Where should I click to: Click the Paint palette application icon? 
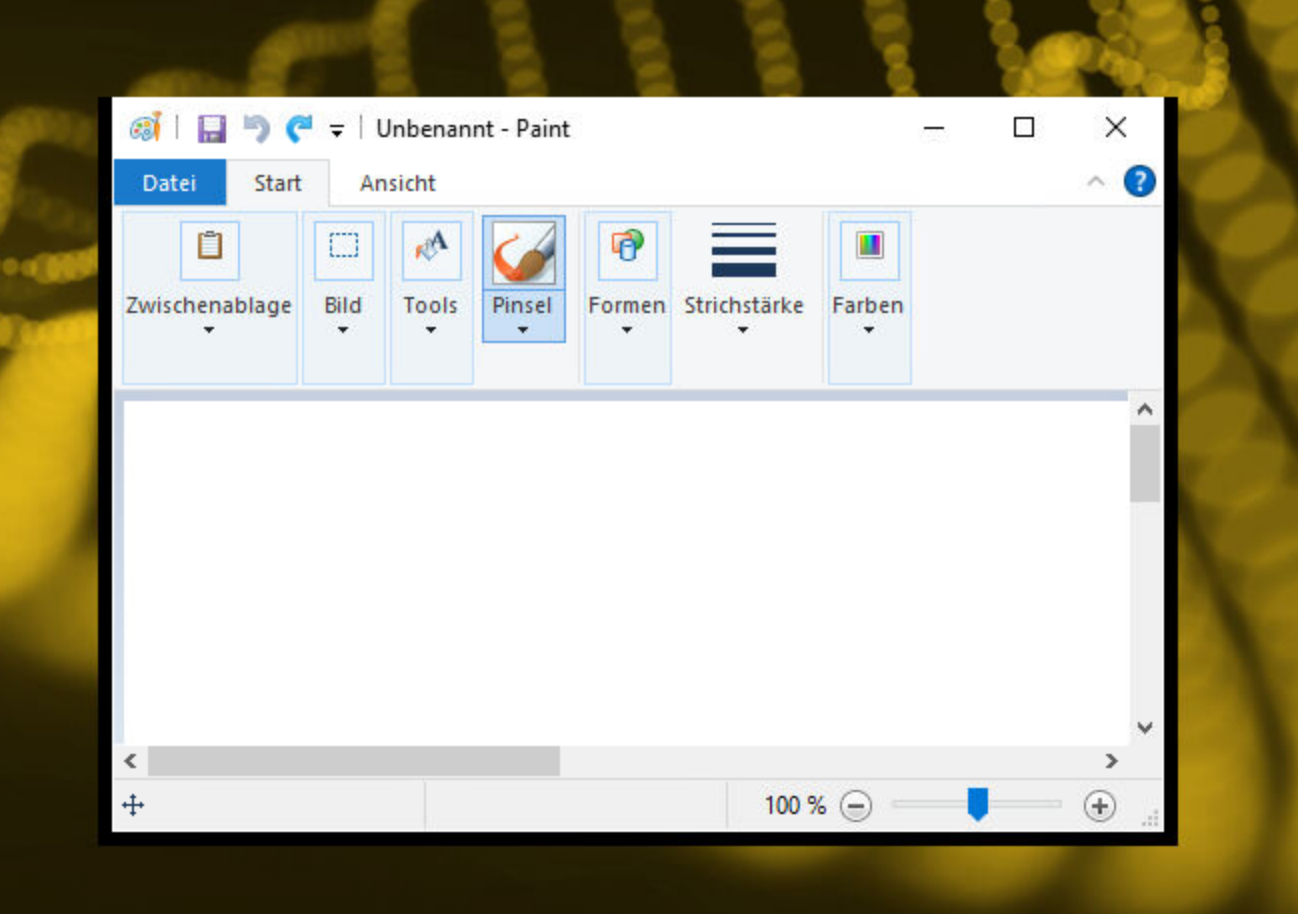(x=145, y=128)
